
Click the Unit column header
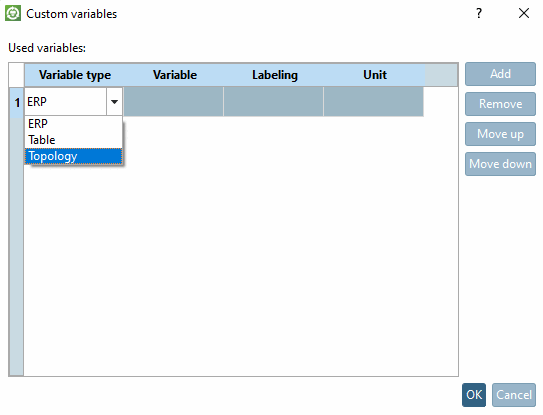tap(375, 75)
